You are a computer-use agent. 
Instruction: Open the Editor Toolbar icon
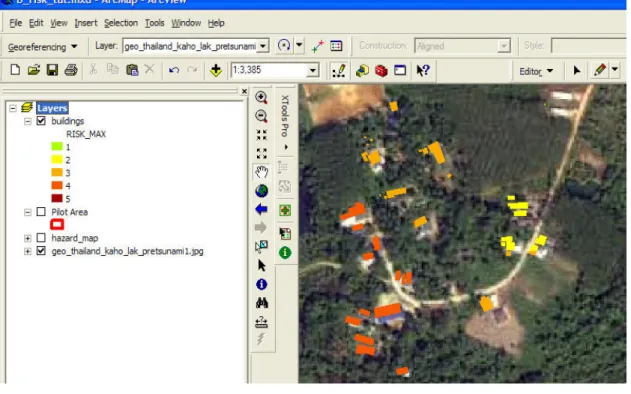339,70
